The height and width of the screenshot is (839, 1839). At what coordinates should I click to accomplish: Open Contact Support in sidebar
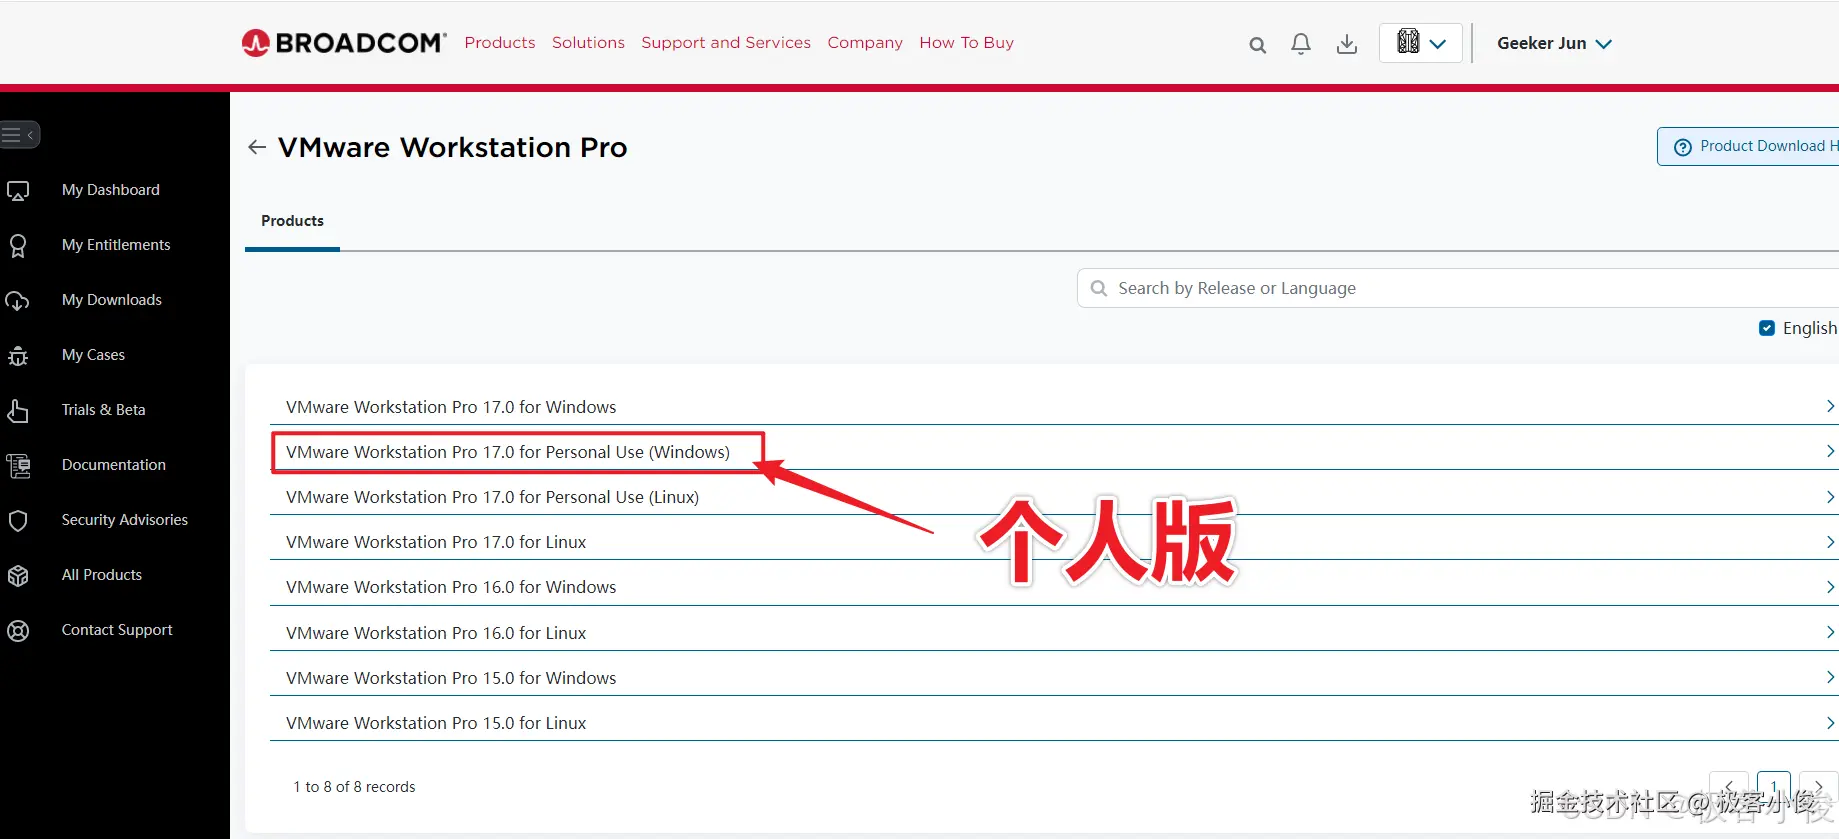[x=117, y=630]
